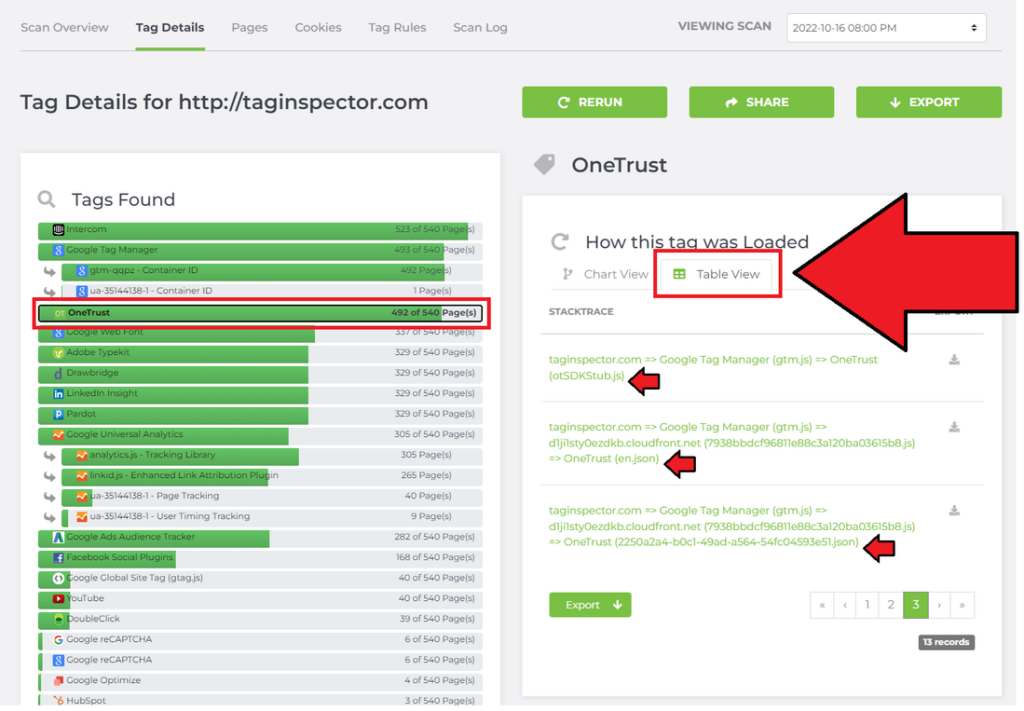Open the 2250a2a4 json stacktrace link

(731, 526)
